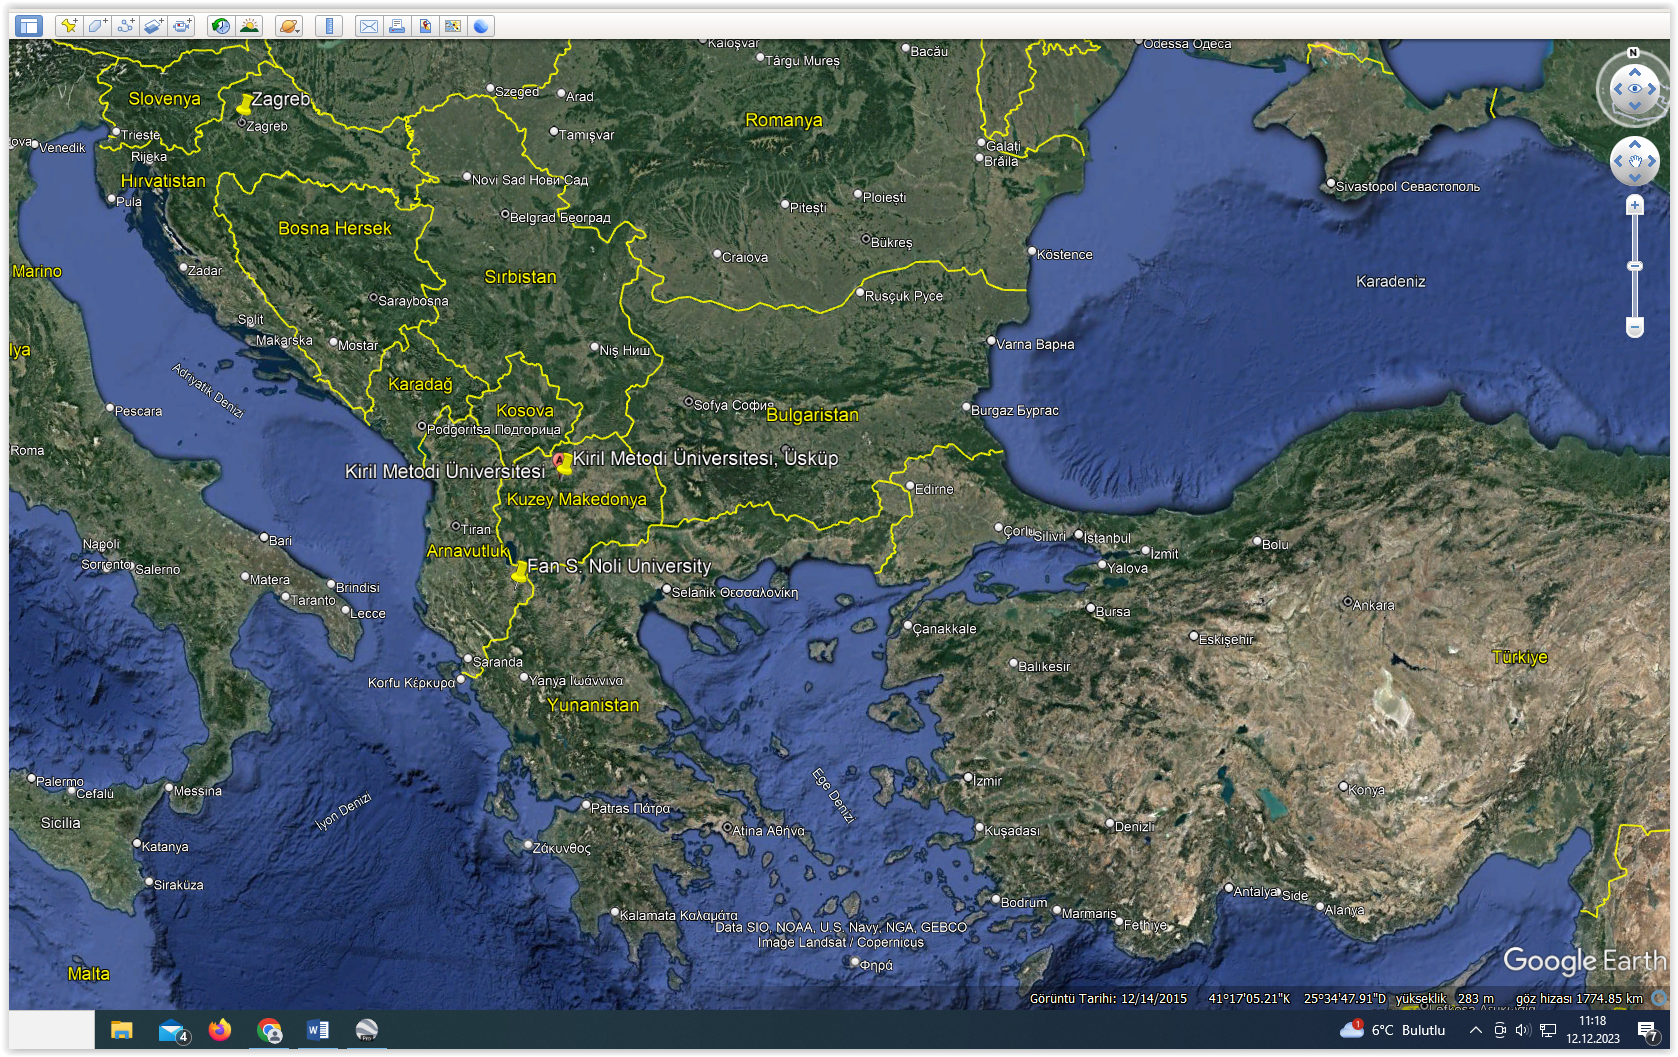Open the weather widget 6°C Bulutlu

coord(1393,1030)
